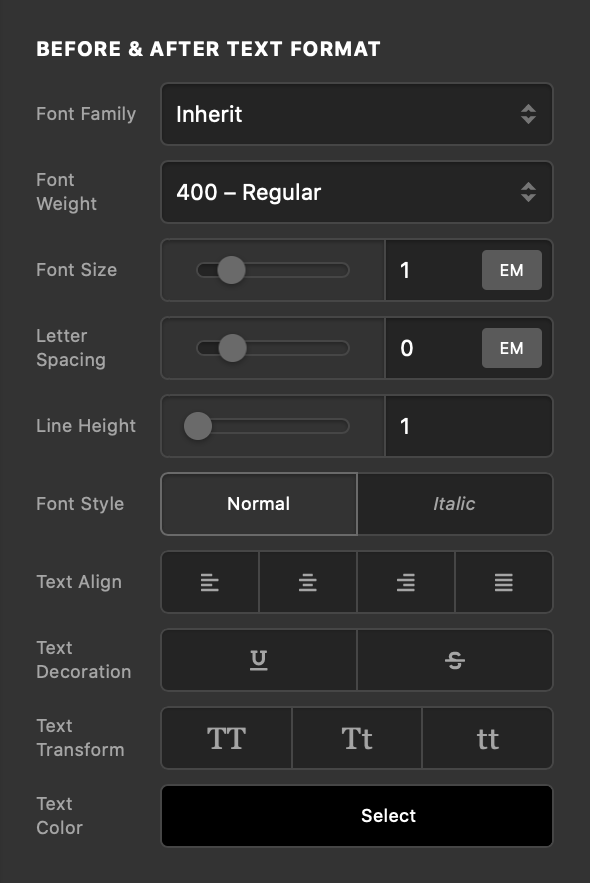Toggle Italic font style
Viewport: 590px width, 883px height.
pos(455,504)
